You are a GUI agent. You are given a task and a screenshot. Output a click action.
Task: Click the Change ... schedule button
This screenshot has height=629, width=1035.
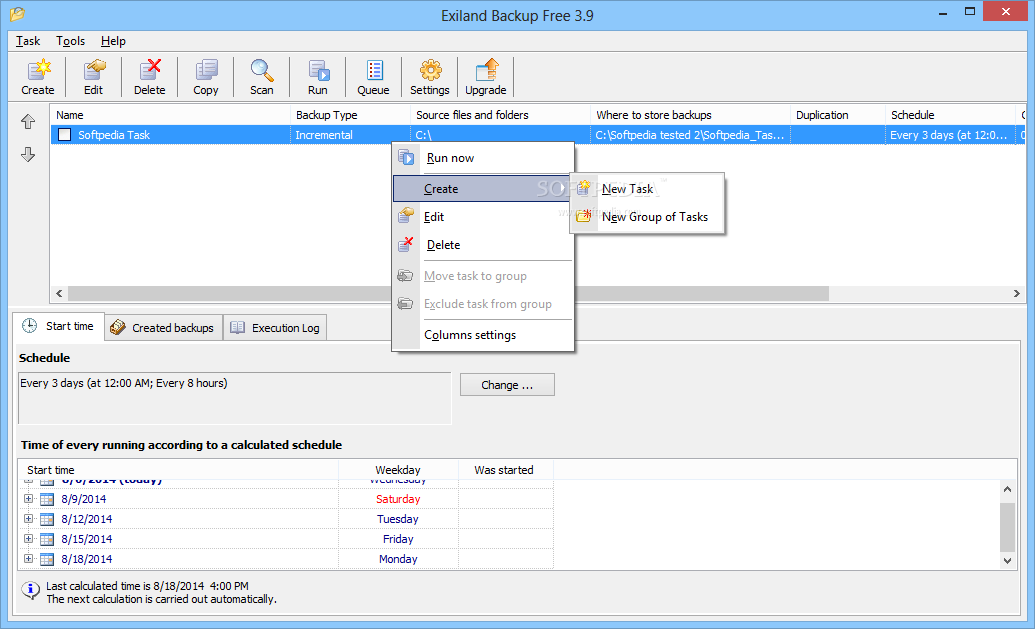(x=507, y=385)
